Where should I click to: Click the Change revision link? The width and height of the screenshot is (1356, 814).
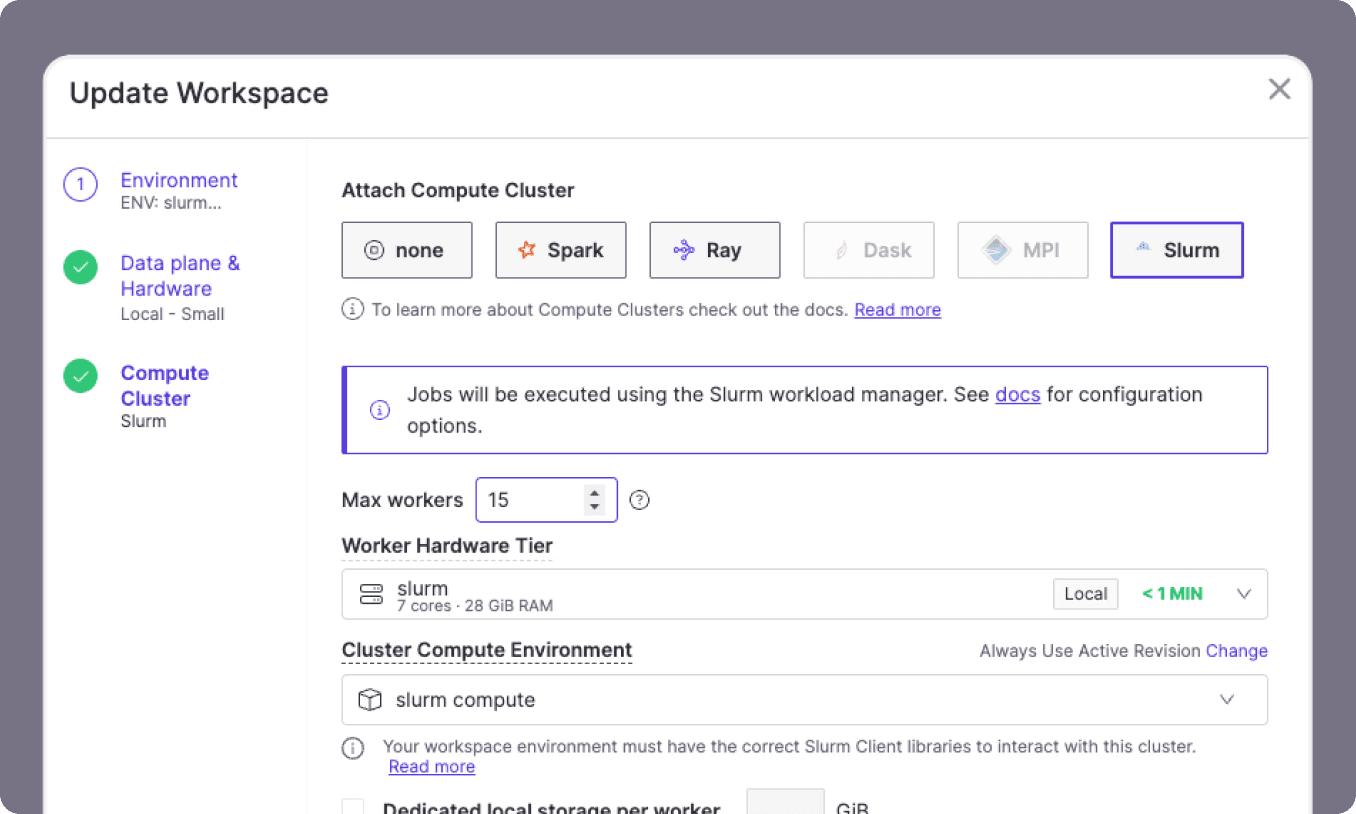[1237, 651]
